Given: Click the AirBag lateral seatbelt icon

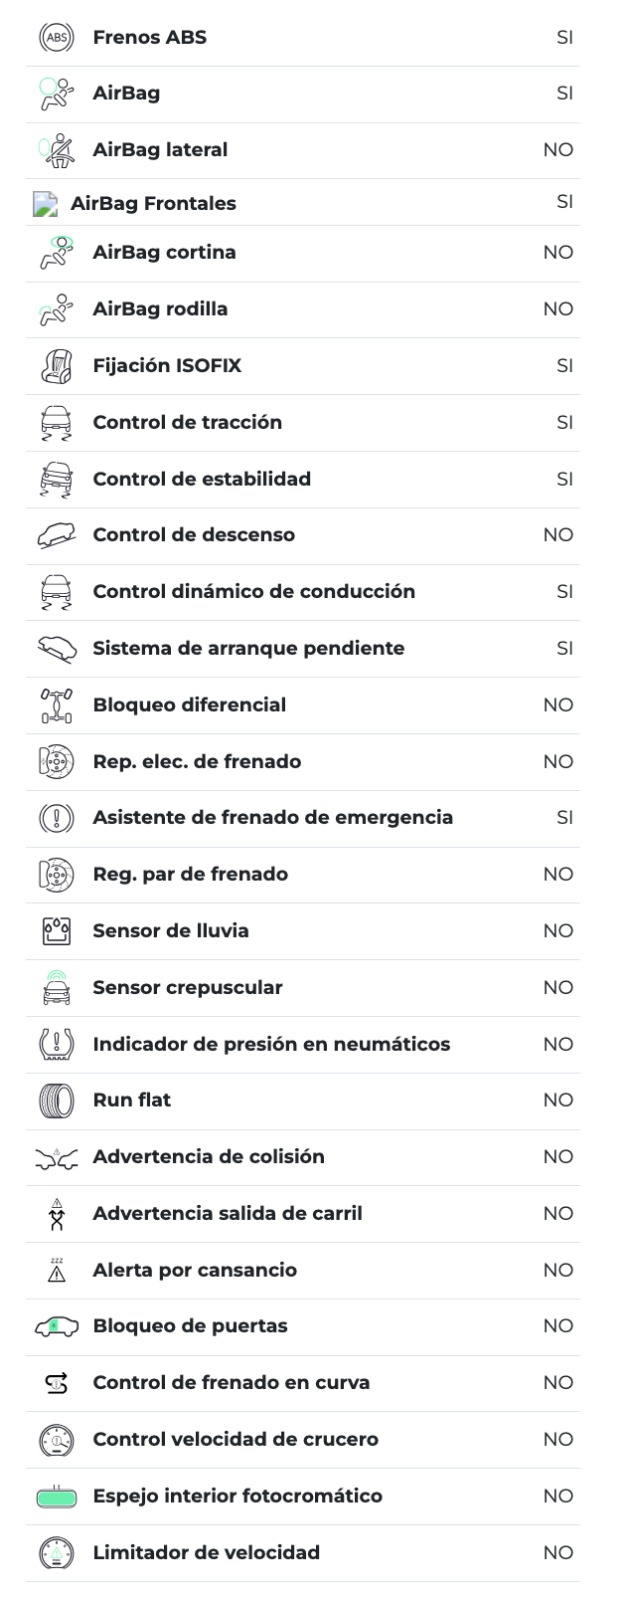Looking at the screenshot, I should tap(56, 150).
